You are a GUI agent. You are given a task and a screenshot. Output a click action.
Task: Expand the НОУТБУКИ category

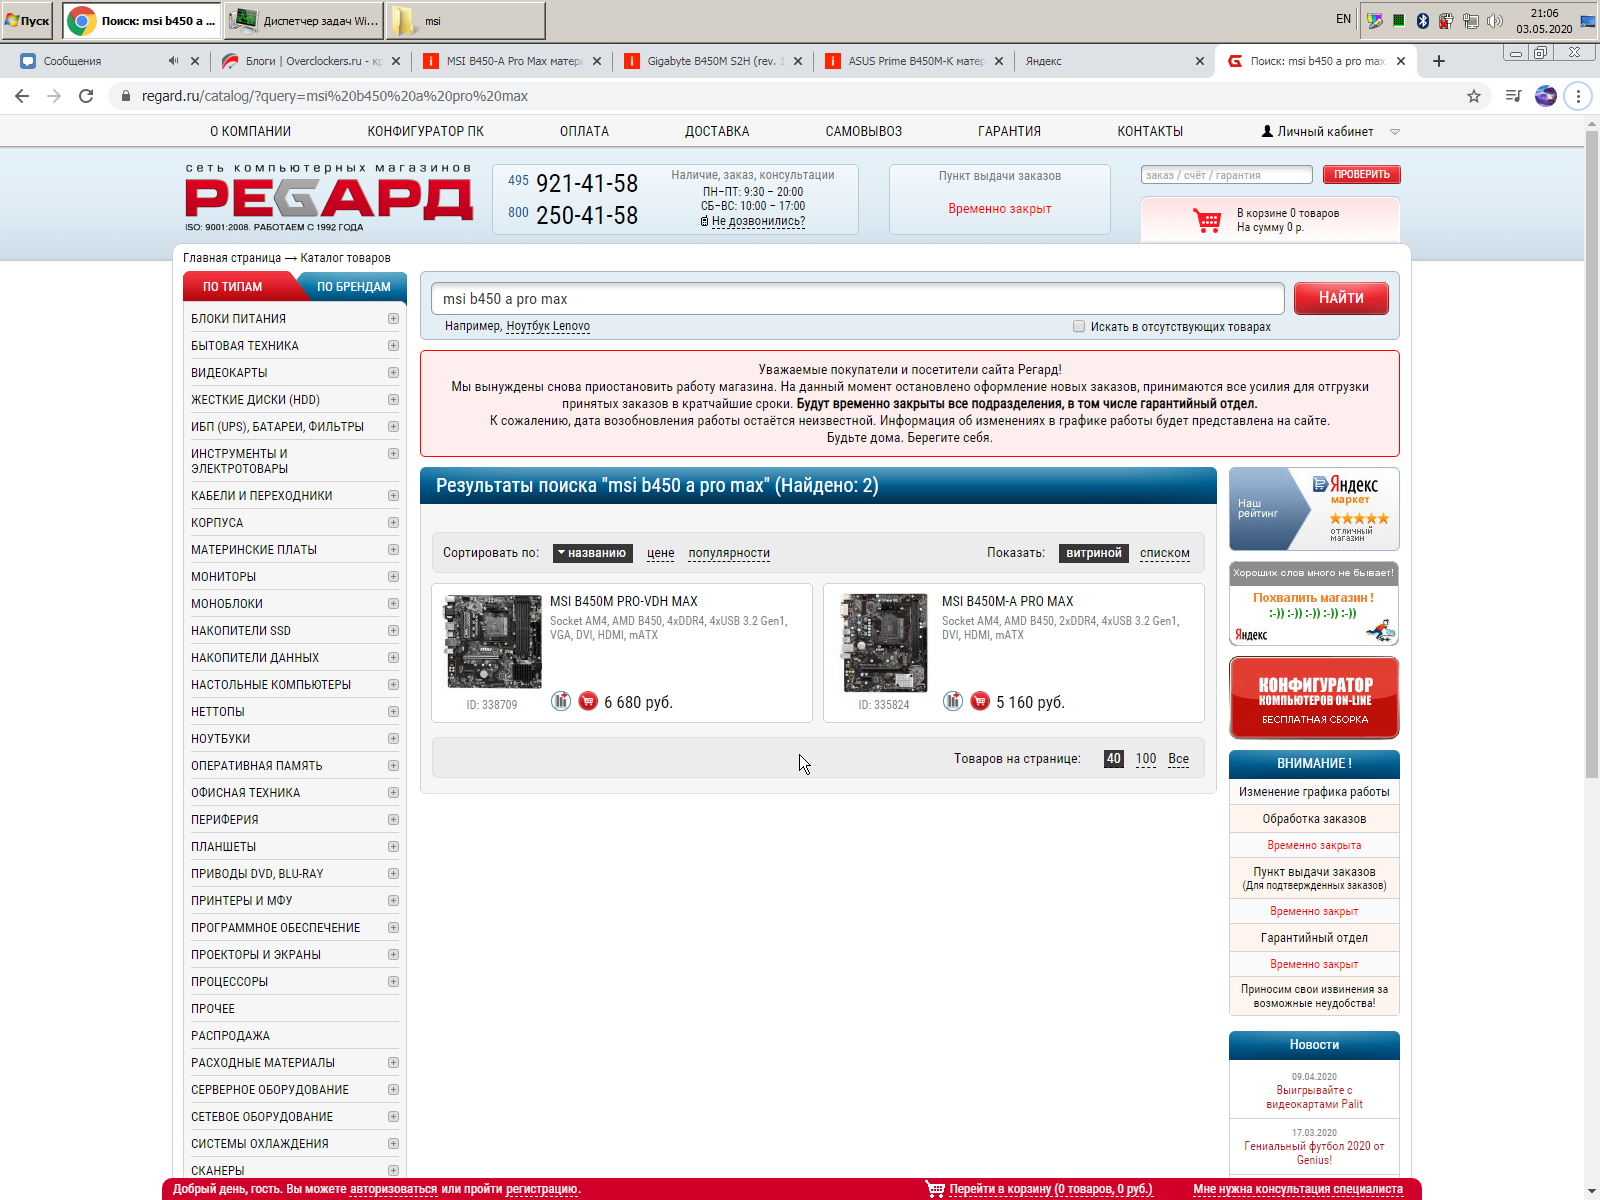pos(393,739)
